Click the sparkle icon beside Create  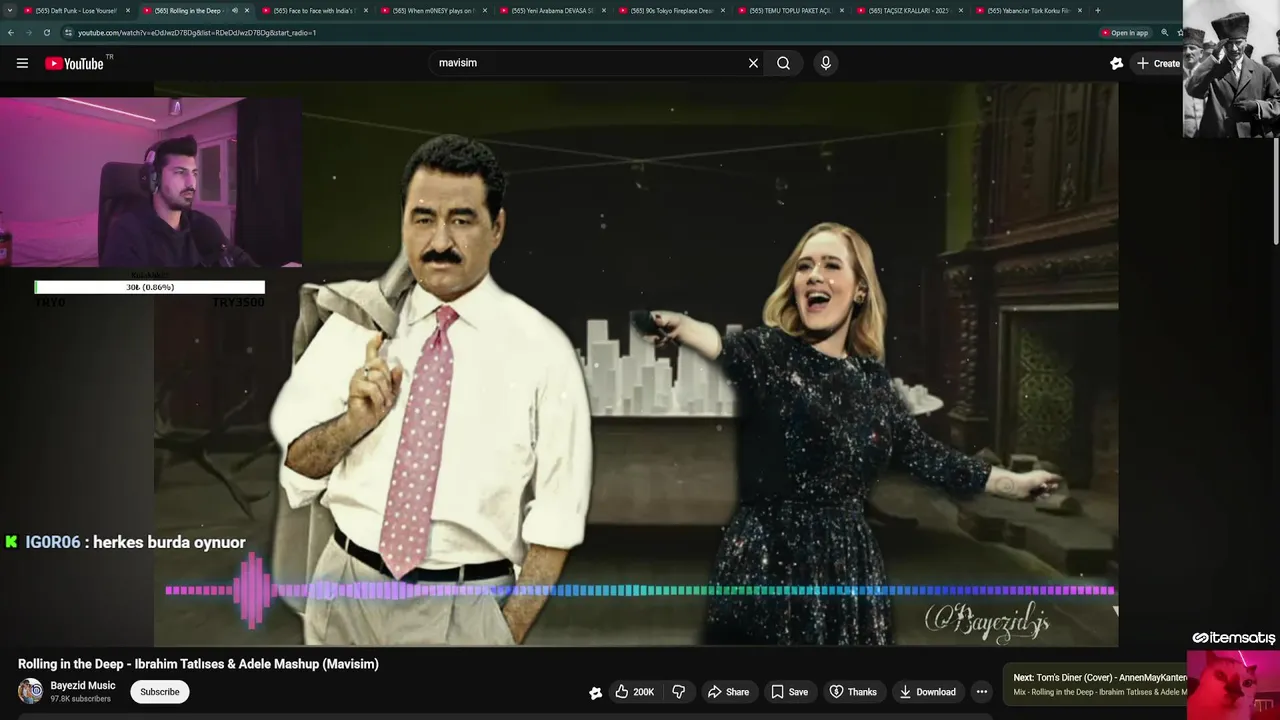click(1117, 63)
